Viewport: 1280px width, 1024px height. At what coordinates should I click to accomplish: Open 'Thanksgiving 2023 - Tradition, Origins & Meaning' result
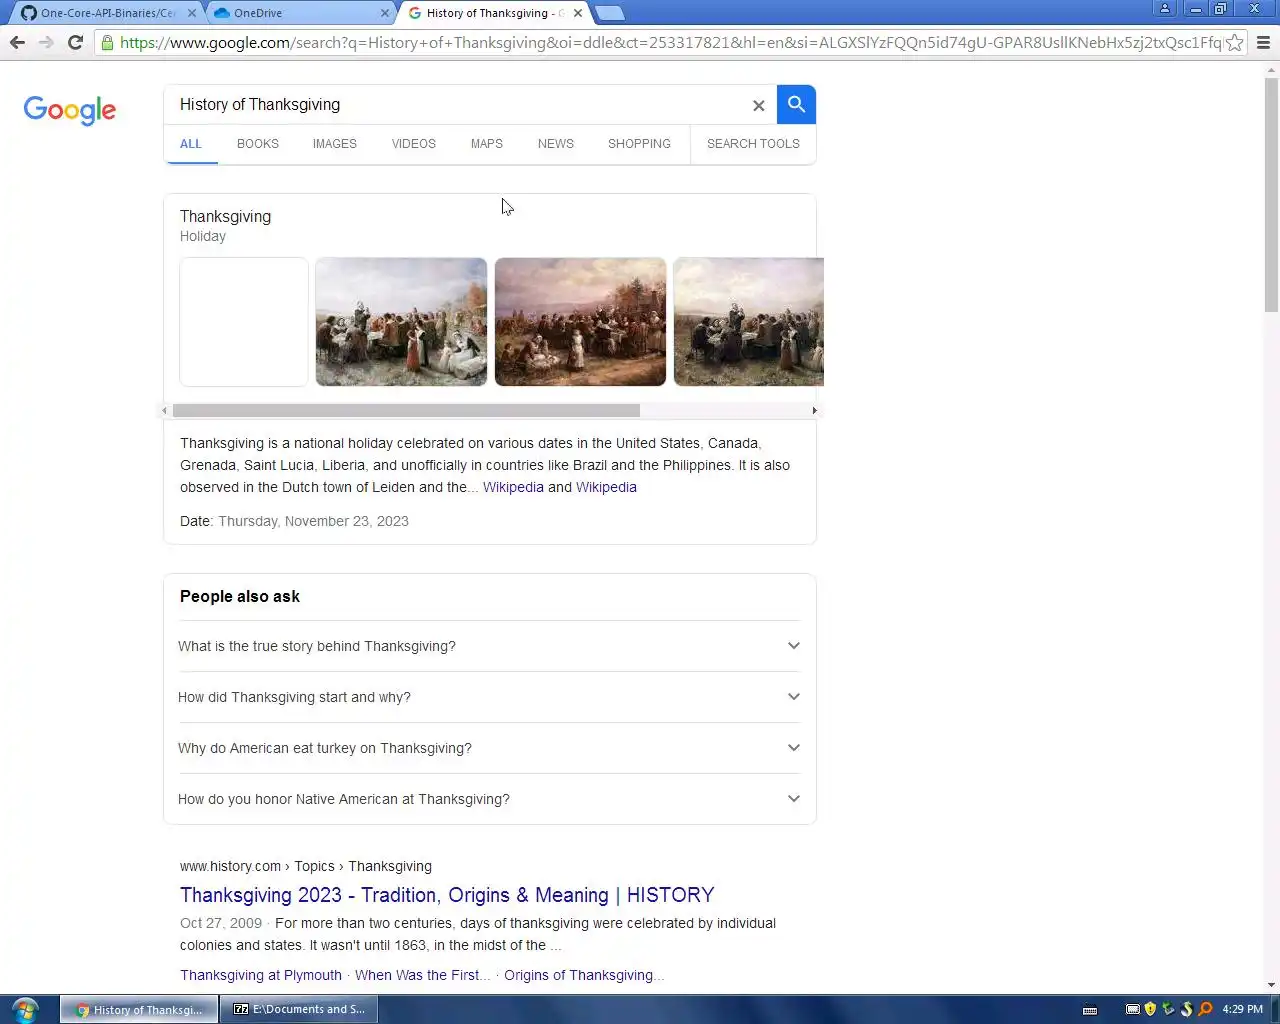coord(447,895)
